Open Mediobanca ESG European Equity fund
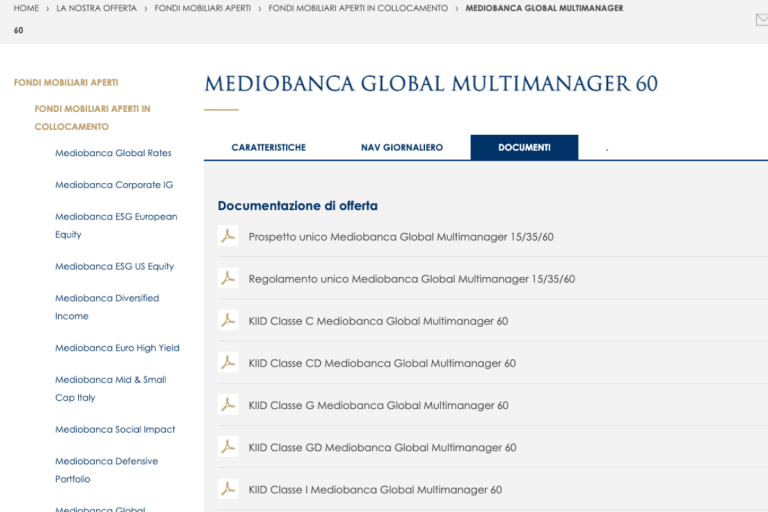Screen dimensions: 768x512 116,225
